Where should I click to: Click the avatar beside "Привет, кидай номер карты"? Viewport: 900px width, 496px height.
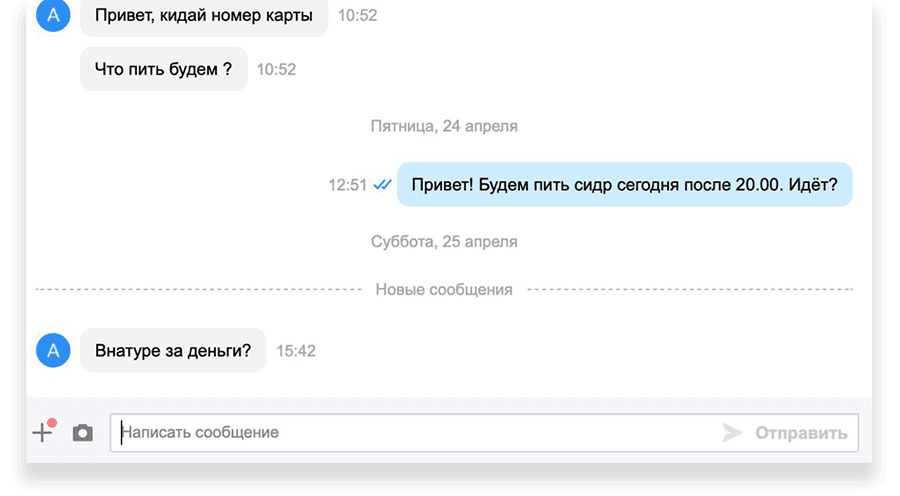click(x=53, y=16)
